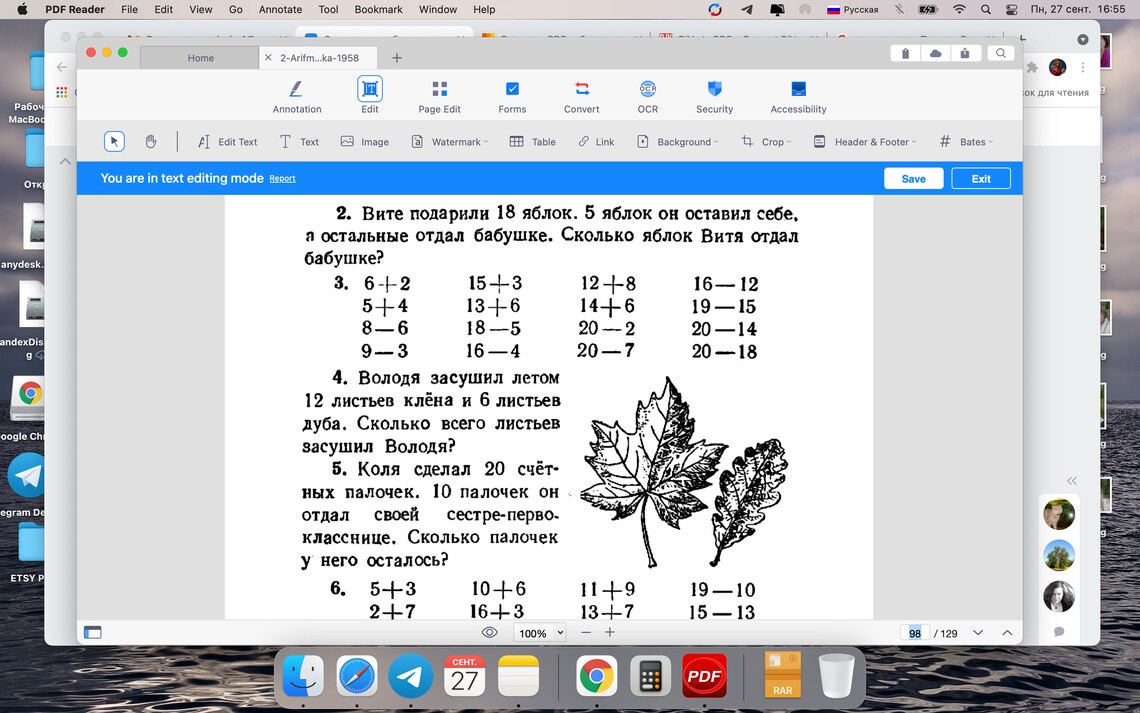Screen dimensions: 1140x713
Task: Zoom out using the minus control
Action: (x=585, y=632)
